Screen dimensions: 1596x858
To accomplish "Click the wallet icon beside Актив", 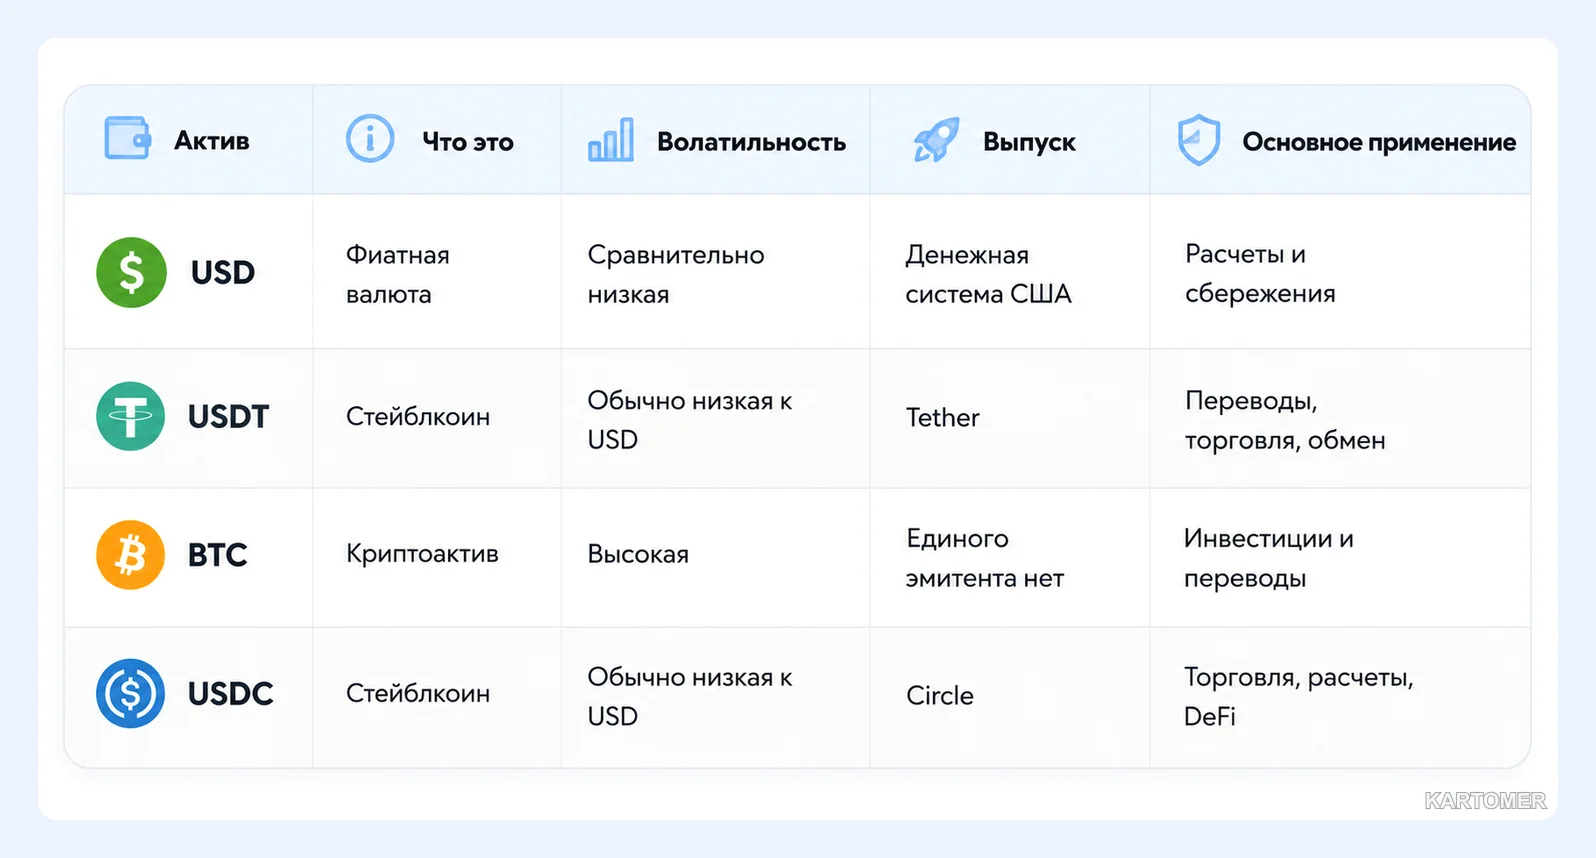I will [x=128, y=138].
